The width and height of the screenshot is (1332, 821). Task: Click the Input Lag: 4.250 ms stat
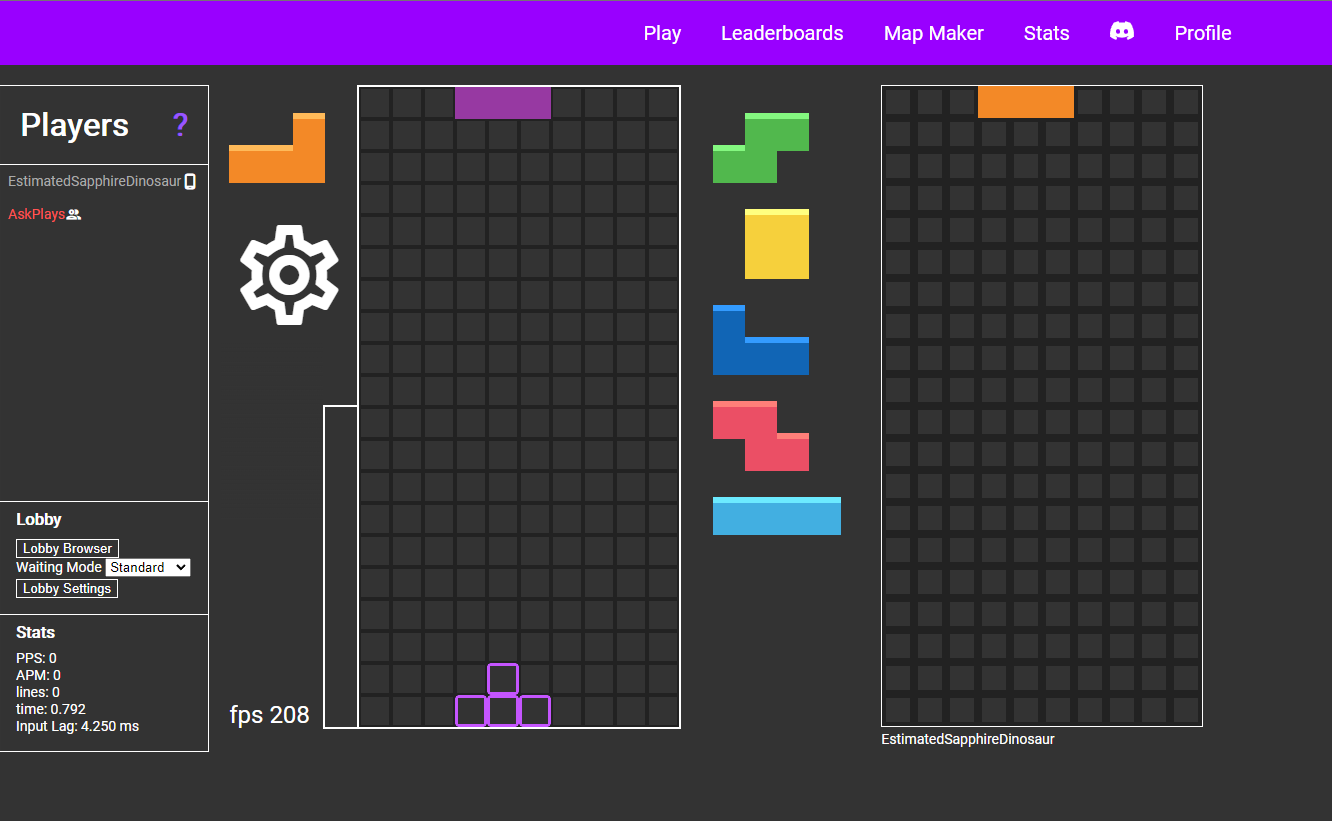[x=78, y=726]
